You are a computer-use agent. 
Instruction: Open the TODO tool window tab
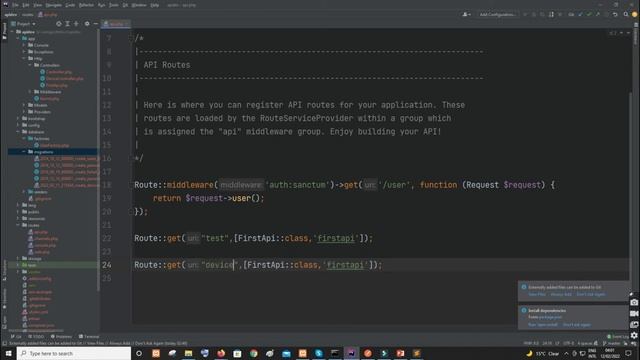pos(36,337)
